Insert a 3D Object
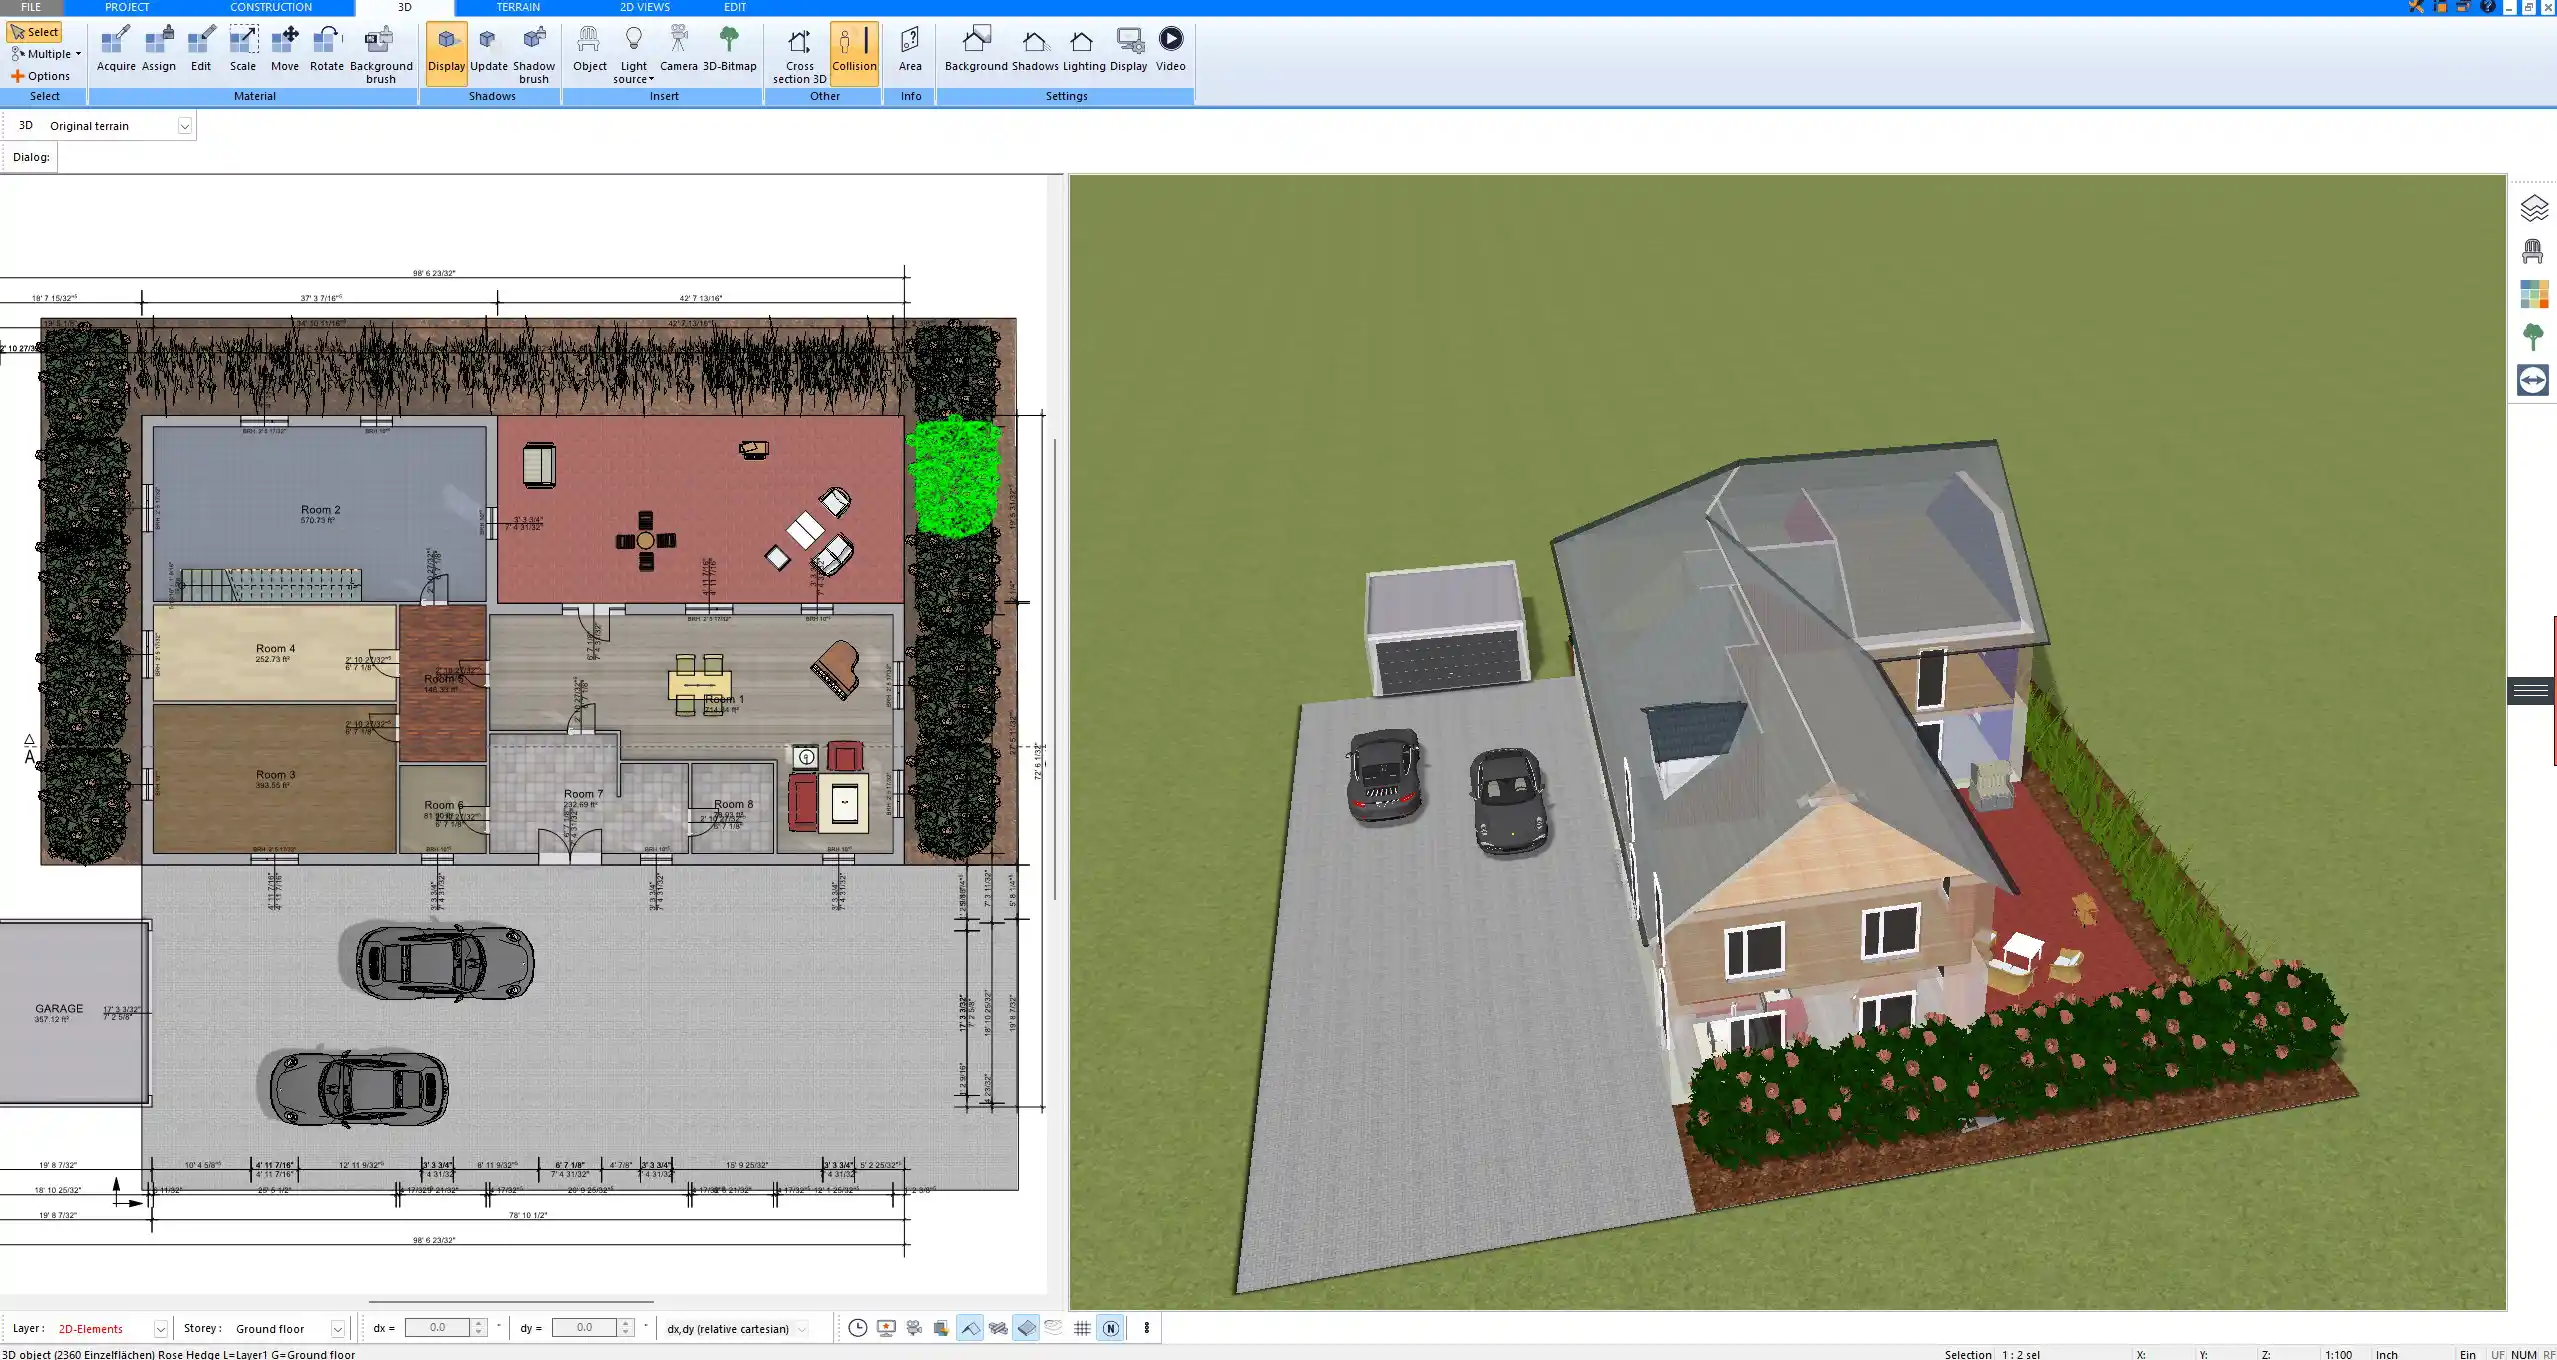 coord(589,50)
